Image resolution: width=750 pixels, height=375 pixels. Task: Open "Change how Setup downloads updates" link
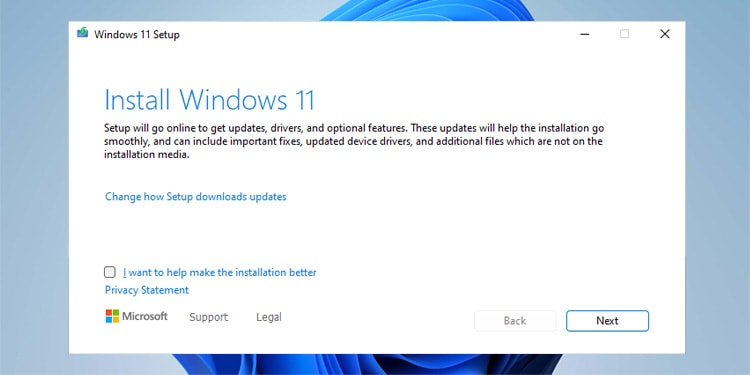pyautogui.click(x=196, y=197)
